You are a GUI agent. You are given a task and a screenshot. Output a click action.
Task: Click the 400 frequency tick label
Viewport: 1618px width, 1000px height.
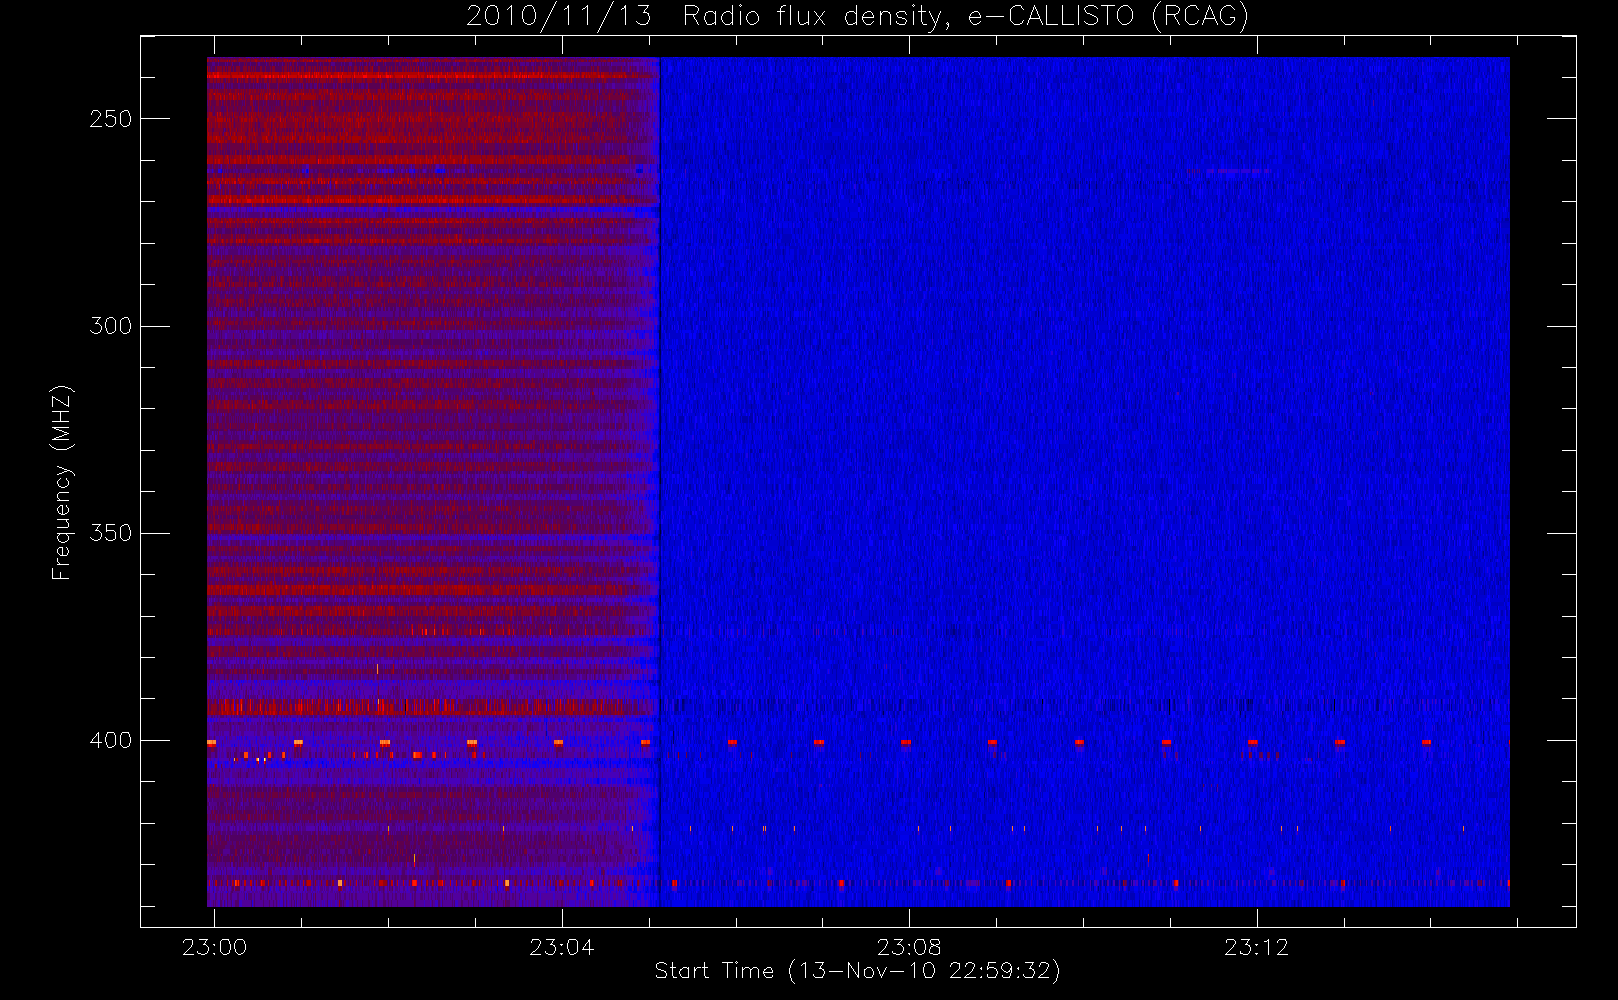(110, 740)
